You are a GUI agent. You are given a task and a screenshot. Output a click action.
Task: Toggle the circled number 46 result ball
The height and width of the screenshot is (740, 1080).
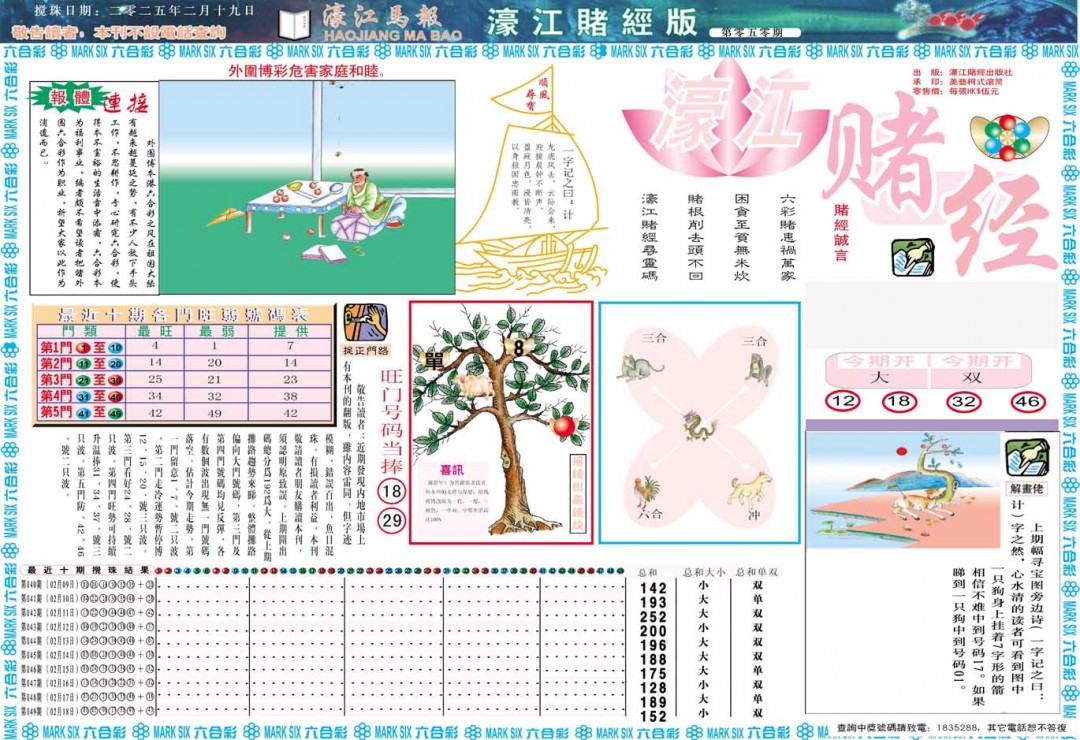(x=1028, y=401)
